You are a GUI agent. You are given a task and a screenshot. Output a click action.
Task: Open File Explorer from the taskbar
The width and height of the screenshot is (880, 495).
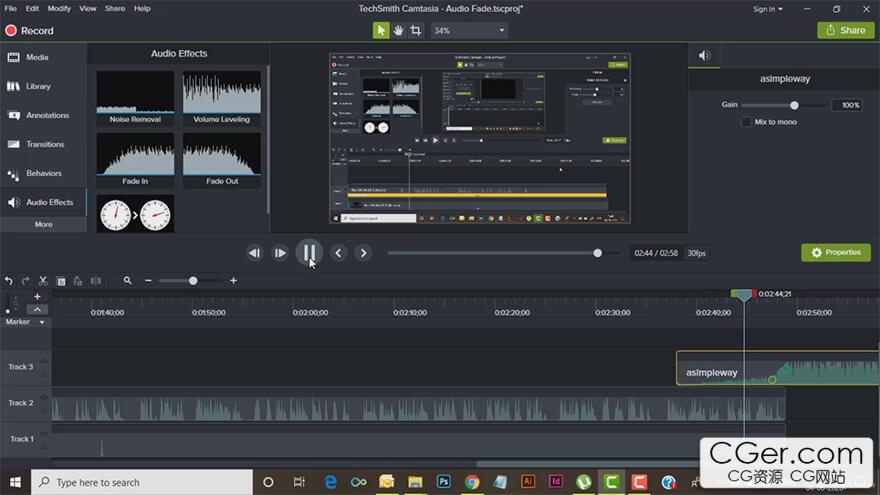click(415, 482)
